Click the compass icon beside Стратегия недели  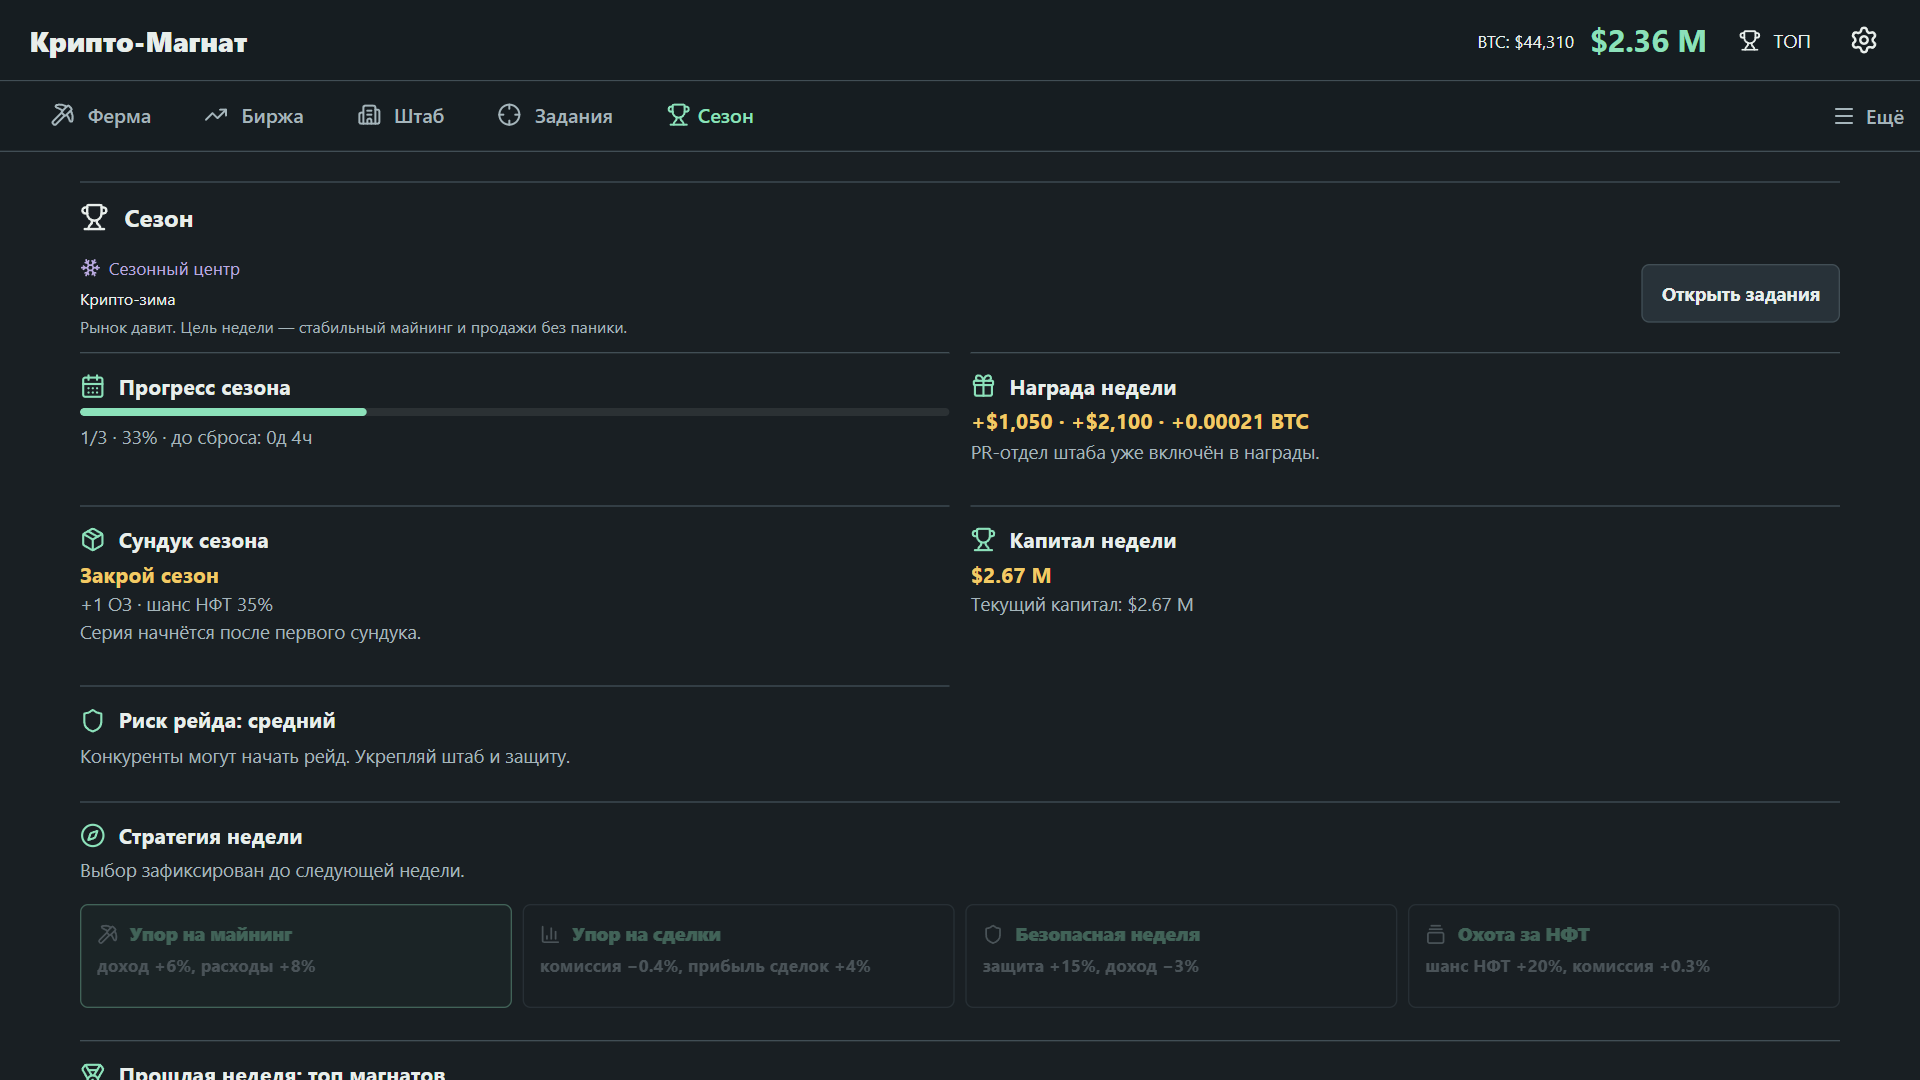coord(93,836)
